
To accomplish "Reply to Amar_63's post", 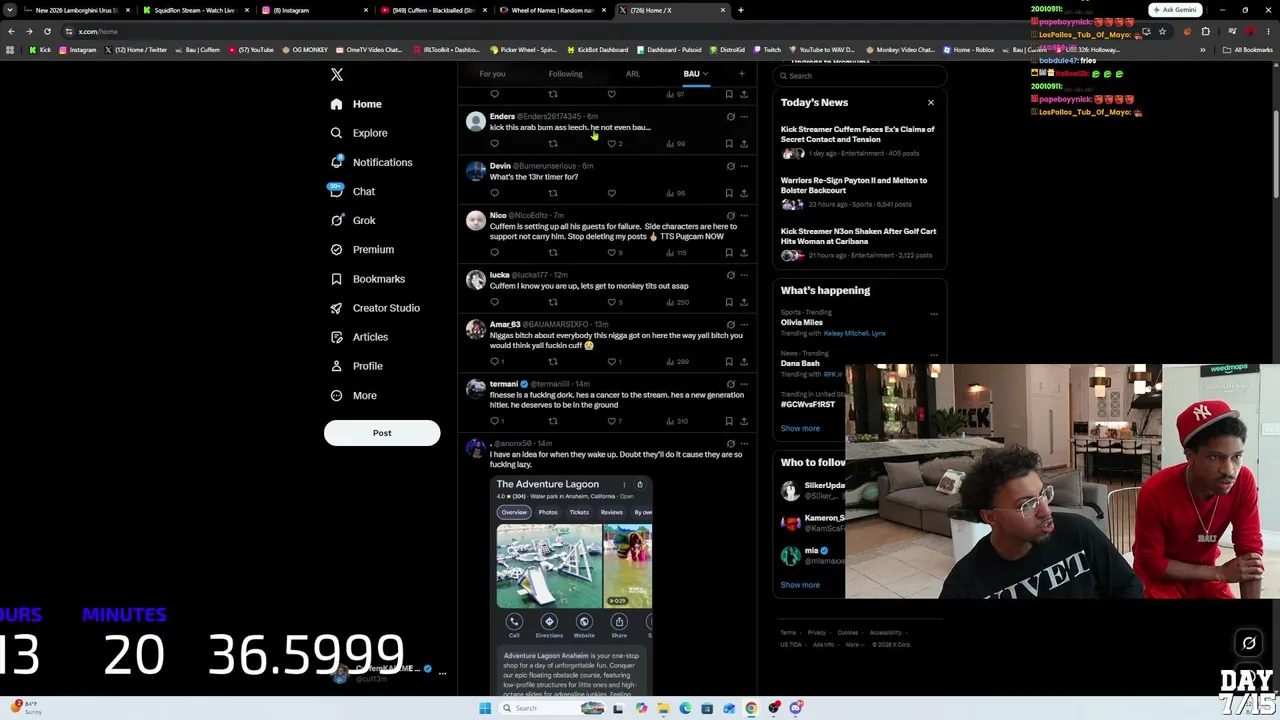I will point(494,361).
